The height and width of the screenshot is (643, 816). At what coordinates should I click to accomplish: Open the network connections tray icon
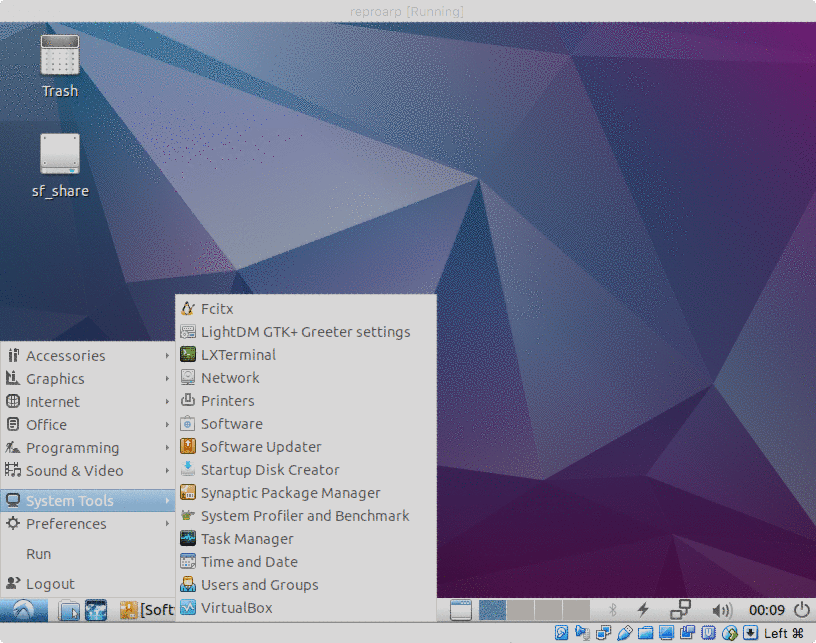click(680, 610)
